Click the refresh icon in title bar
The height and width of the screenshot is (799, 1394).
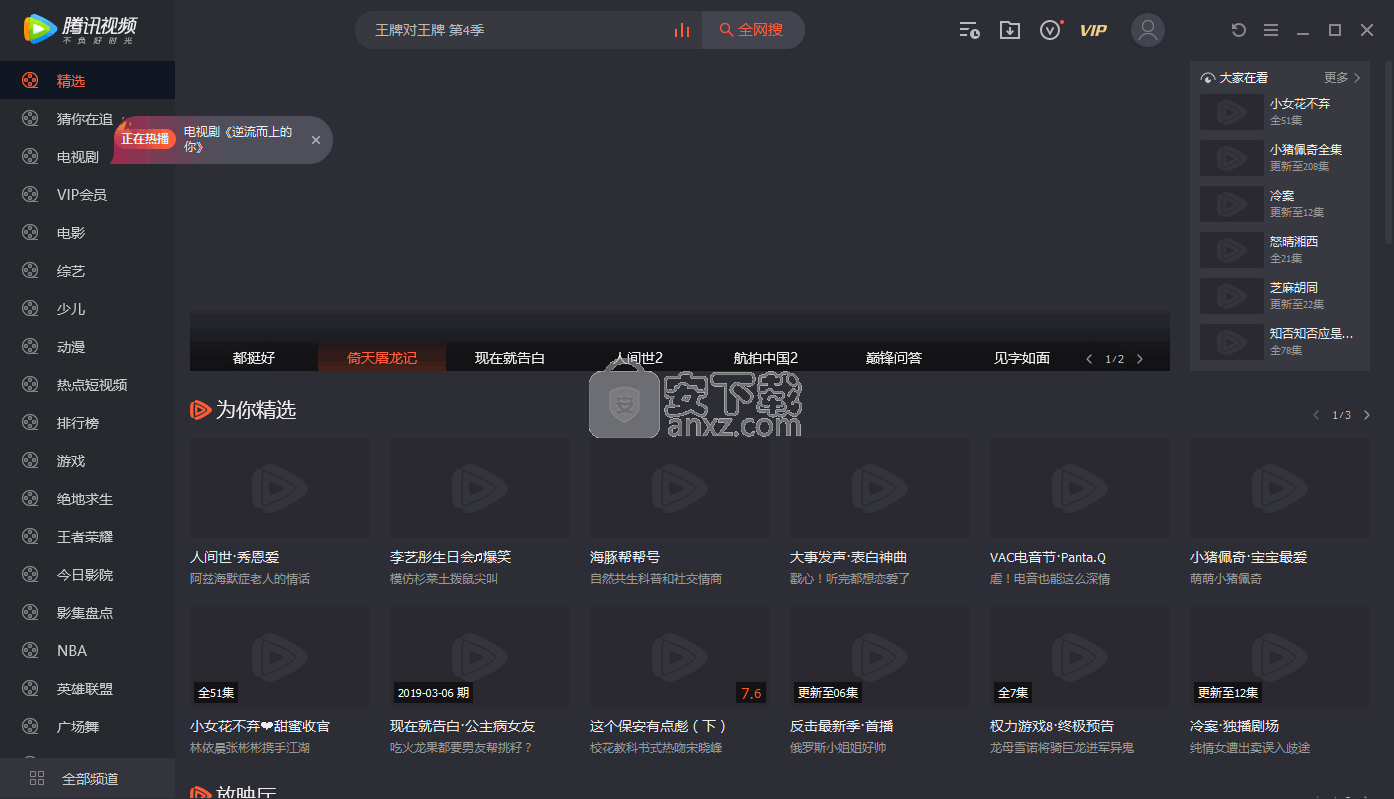[1239, 30]
